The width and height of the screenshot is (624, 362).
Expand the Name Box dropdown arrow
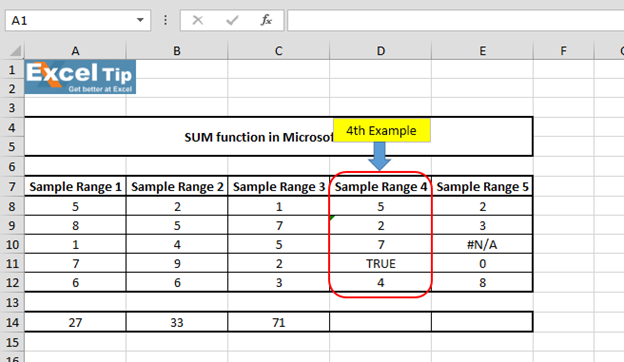click(x=140, y=20)
